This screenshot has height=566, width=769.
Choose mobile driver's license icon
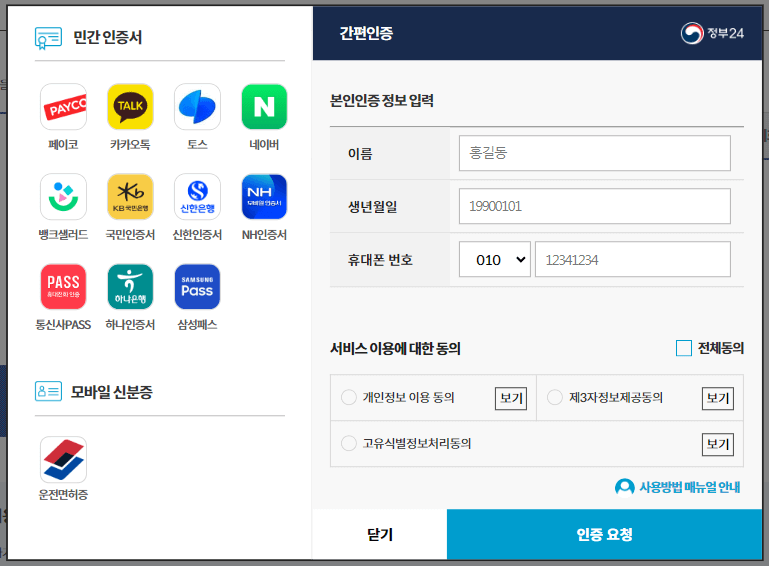[x=63, y=460]
